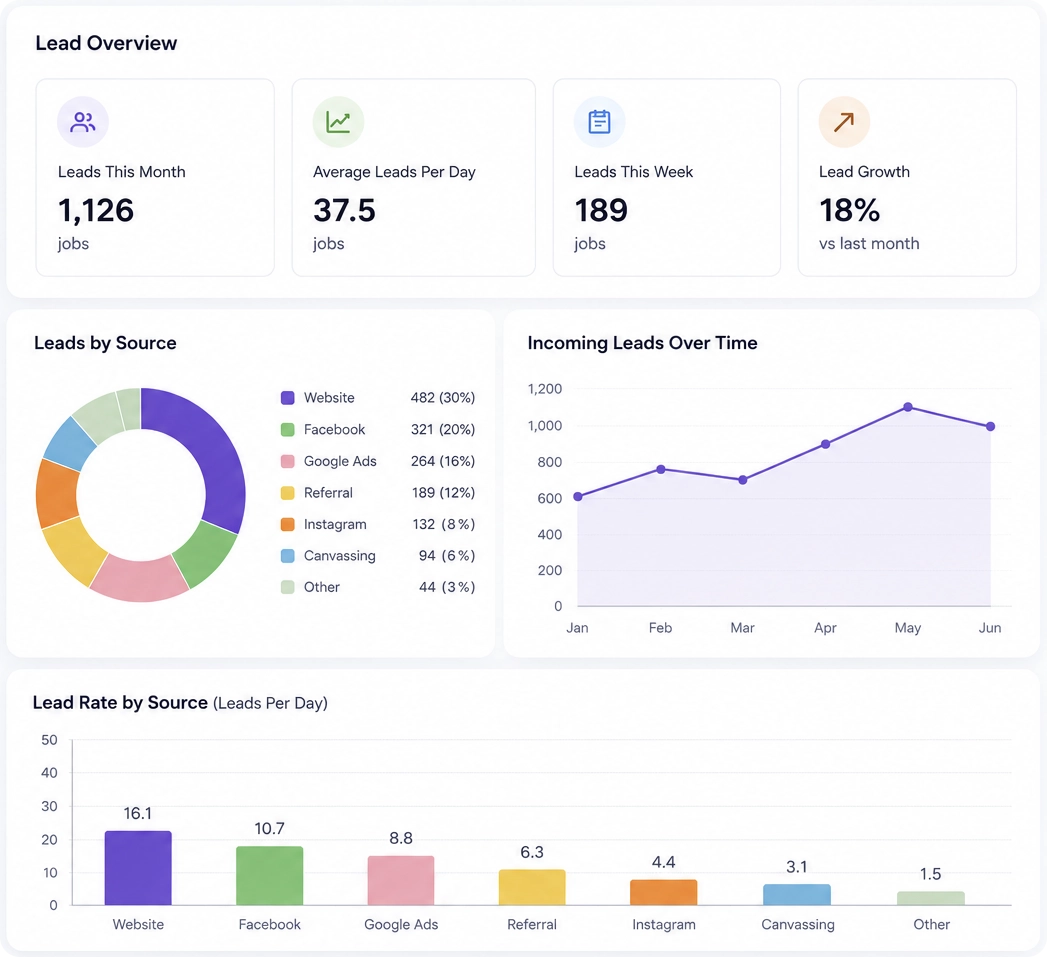Click the '132 (8%)' Instagram count
Image resolution: width=1047 pixels, height=957 pixels.
(x=444, y=524)
